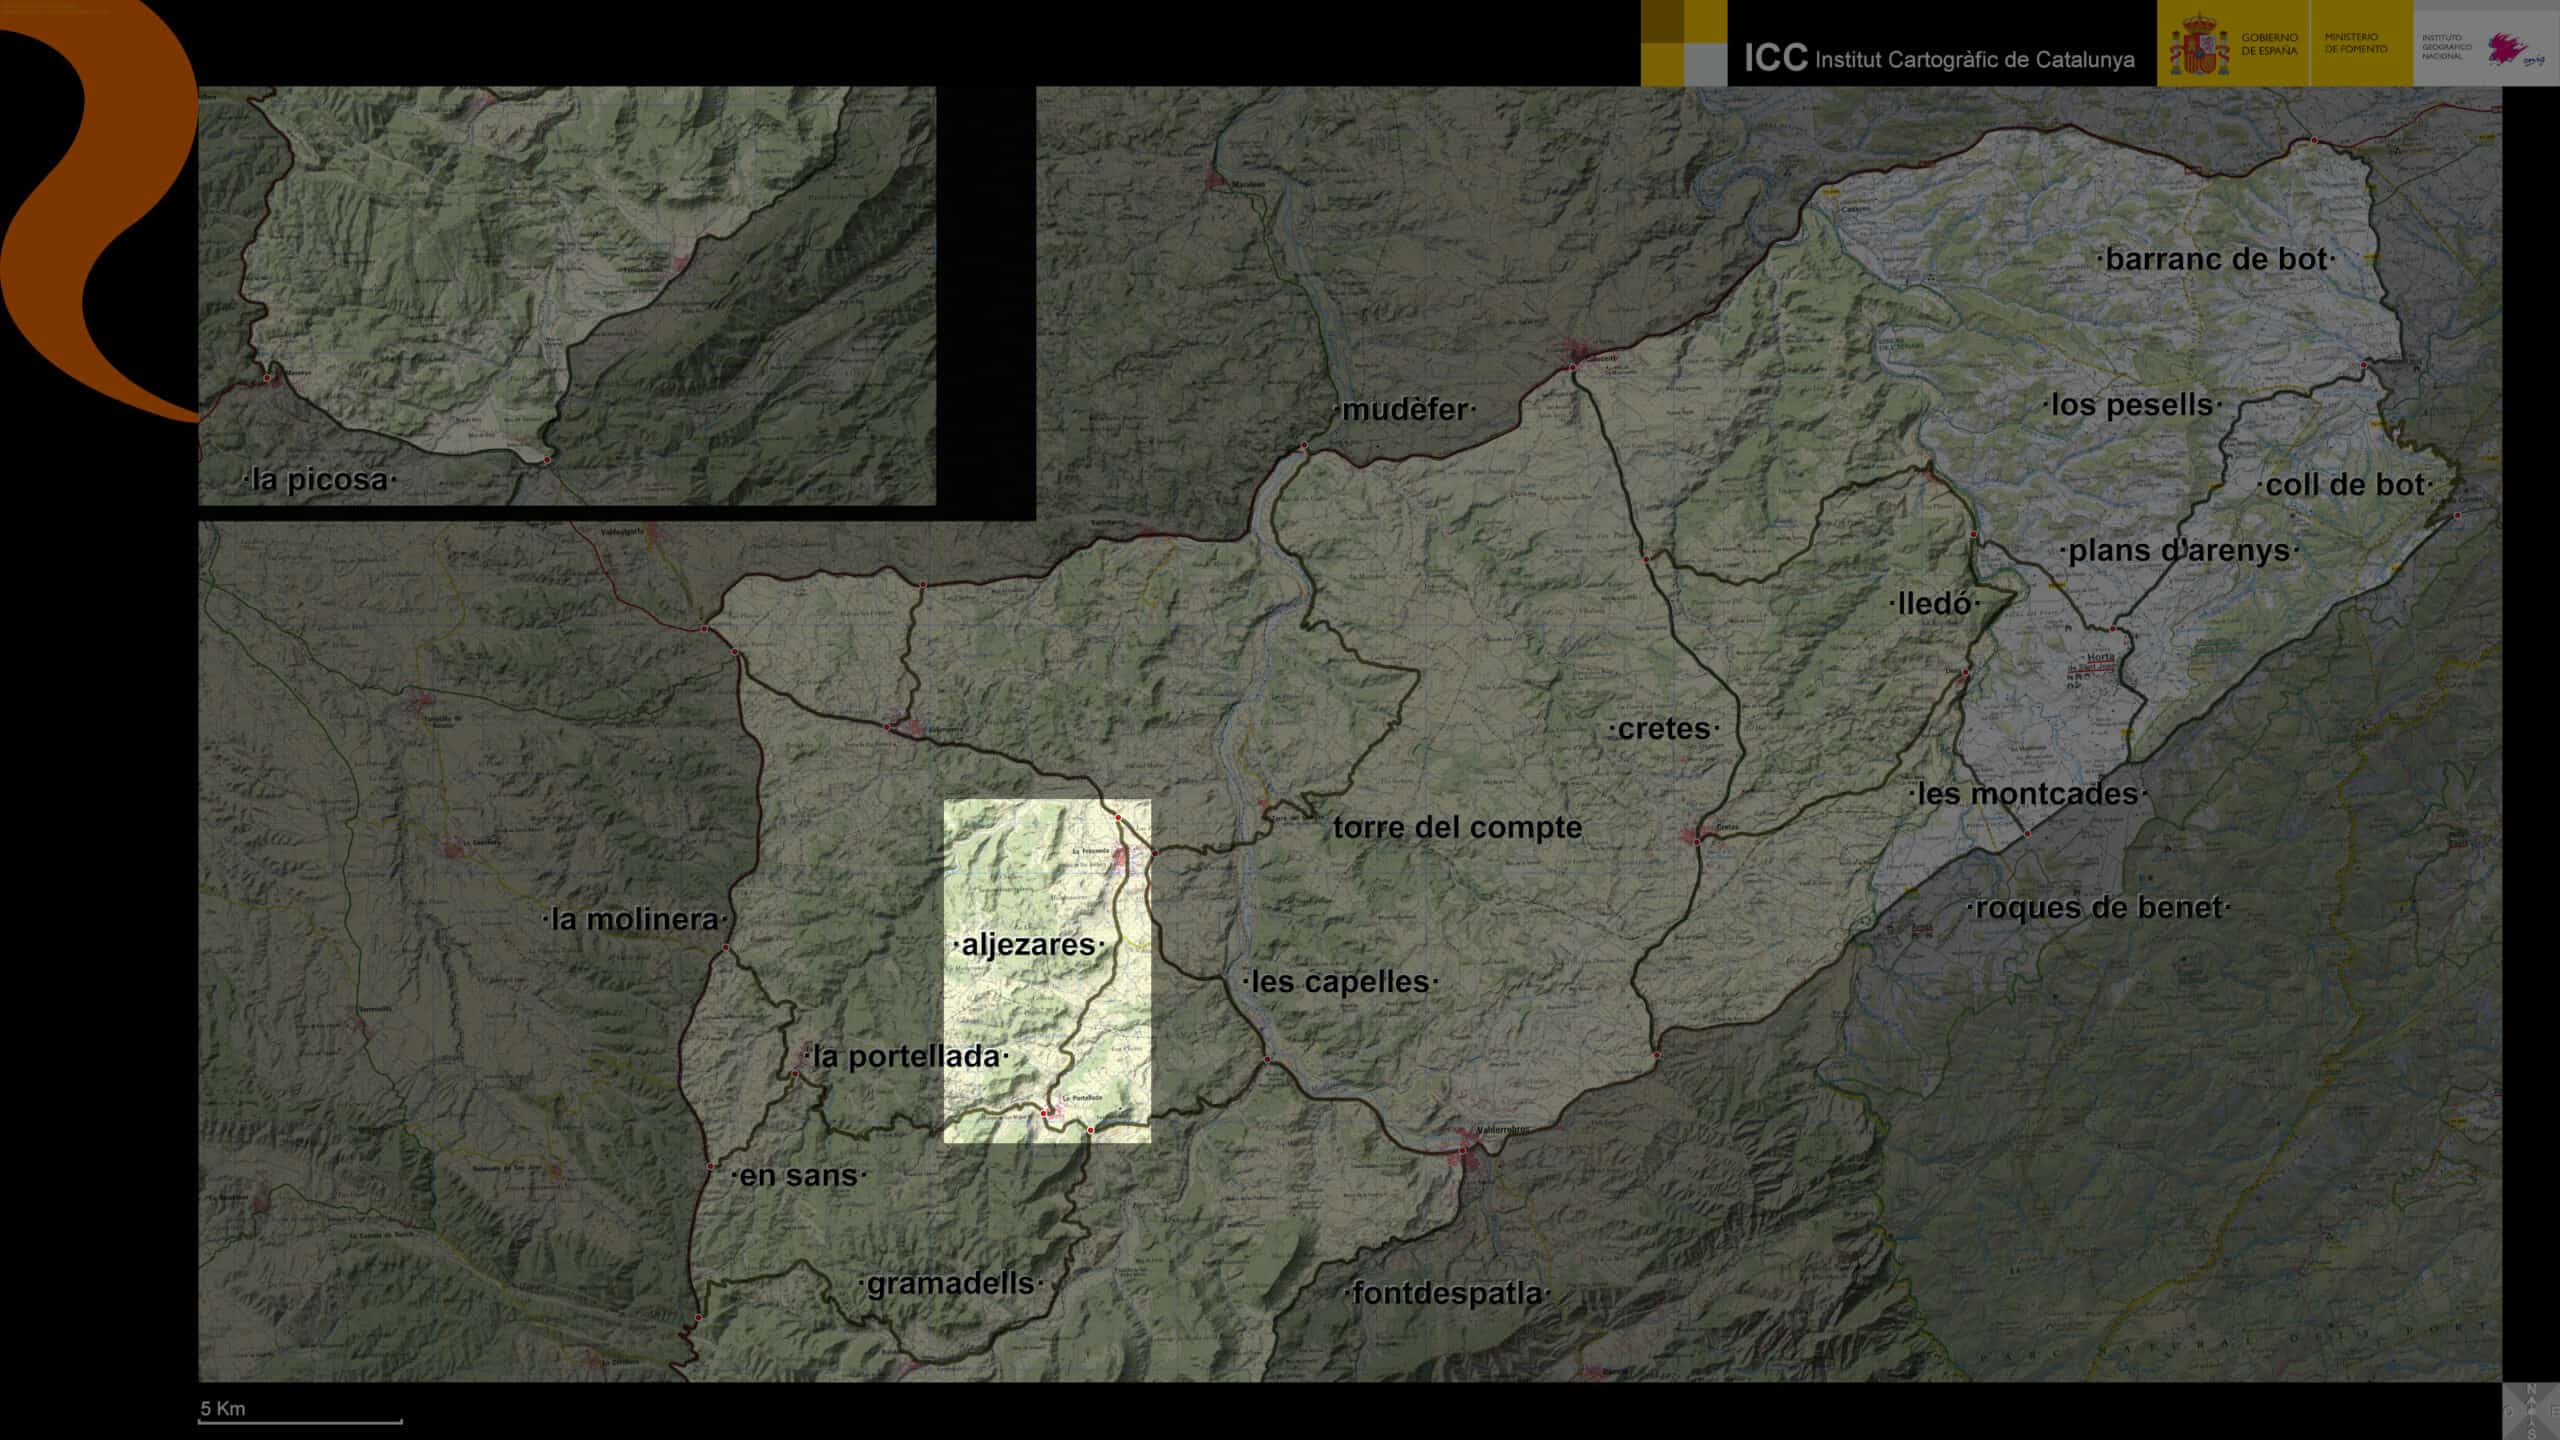Click the Ministerio de Fomento banner
This screenshot has width=2560, height=1440.
2355,43
